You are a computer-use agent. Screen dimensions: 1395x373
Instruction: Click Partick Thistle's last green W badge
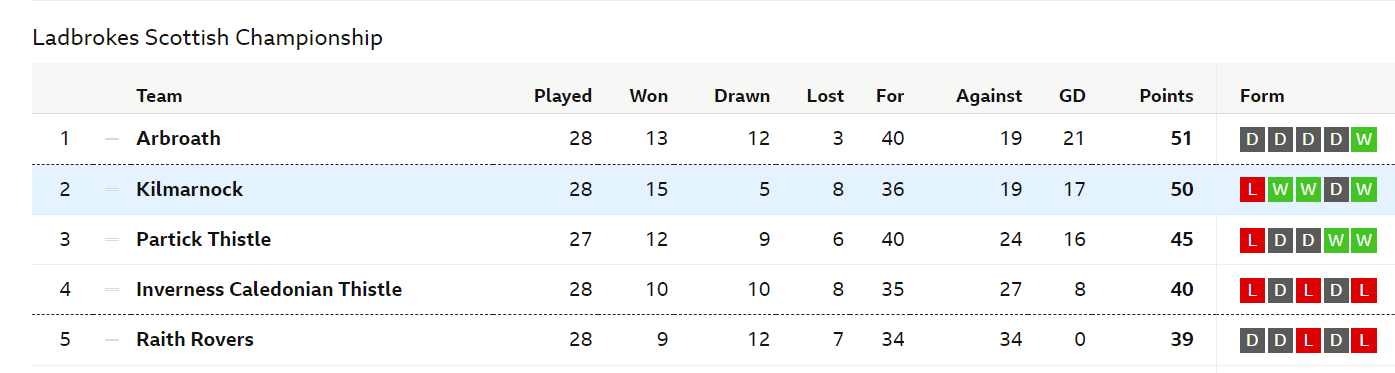click(x=1363, y=240)
